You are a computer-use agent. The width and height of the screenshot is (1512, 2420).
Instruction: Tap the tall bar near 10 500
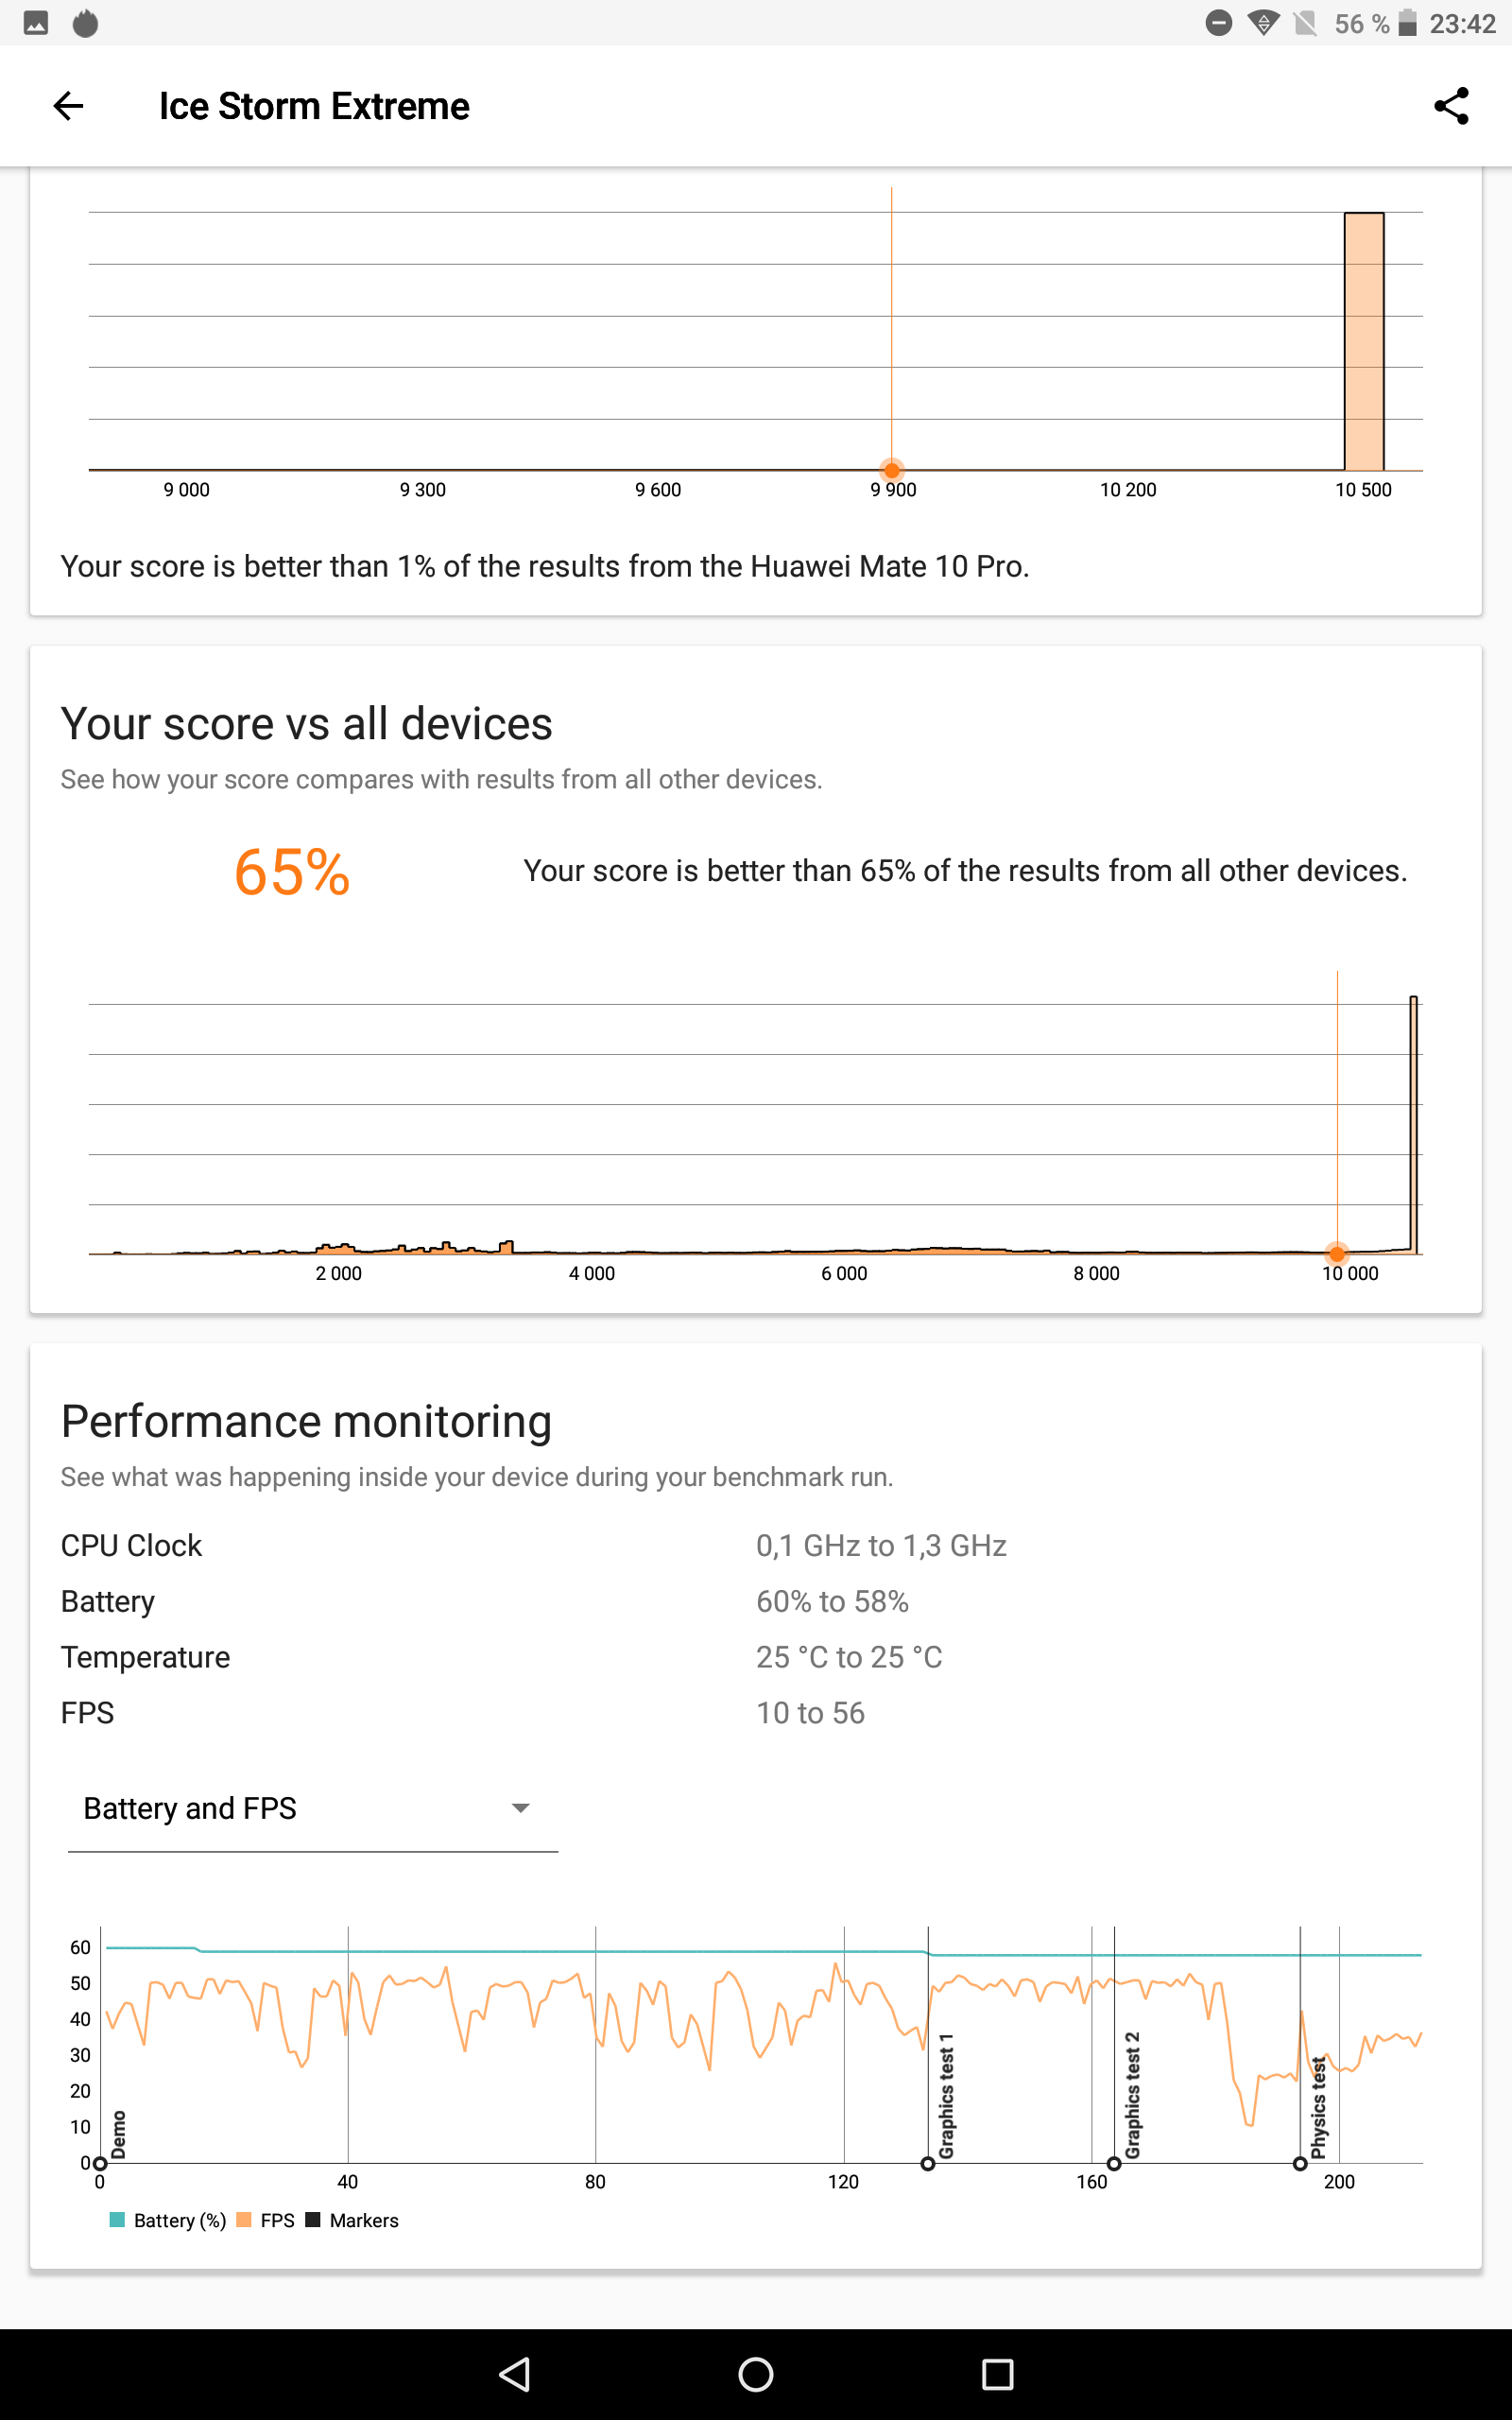pyautogui.click(x=1364, y=340)
